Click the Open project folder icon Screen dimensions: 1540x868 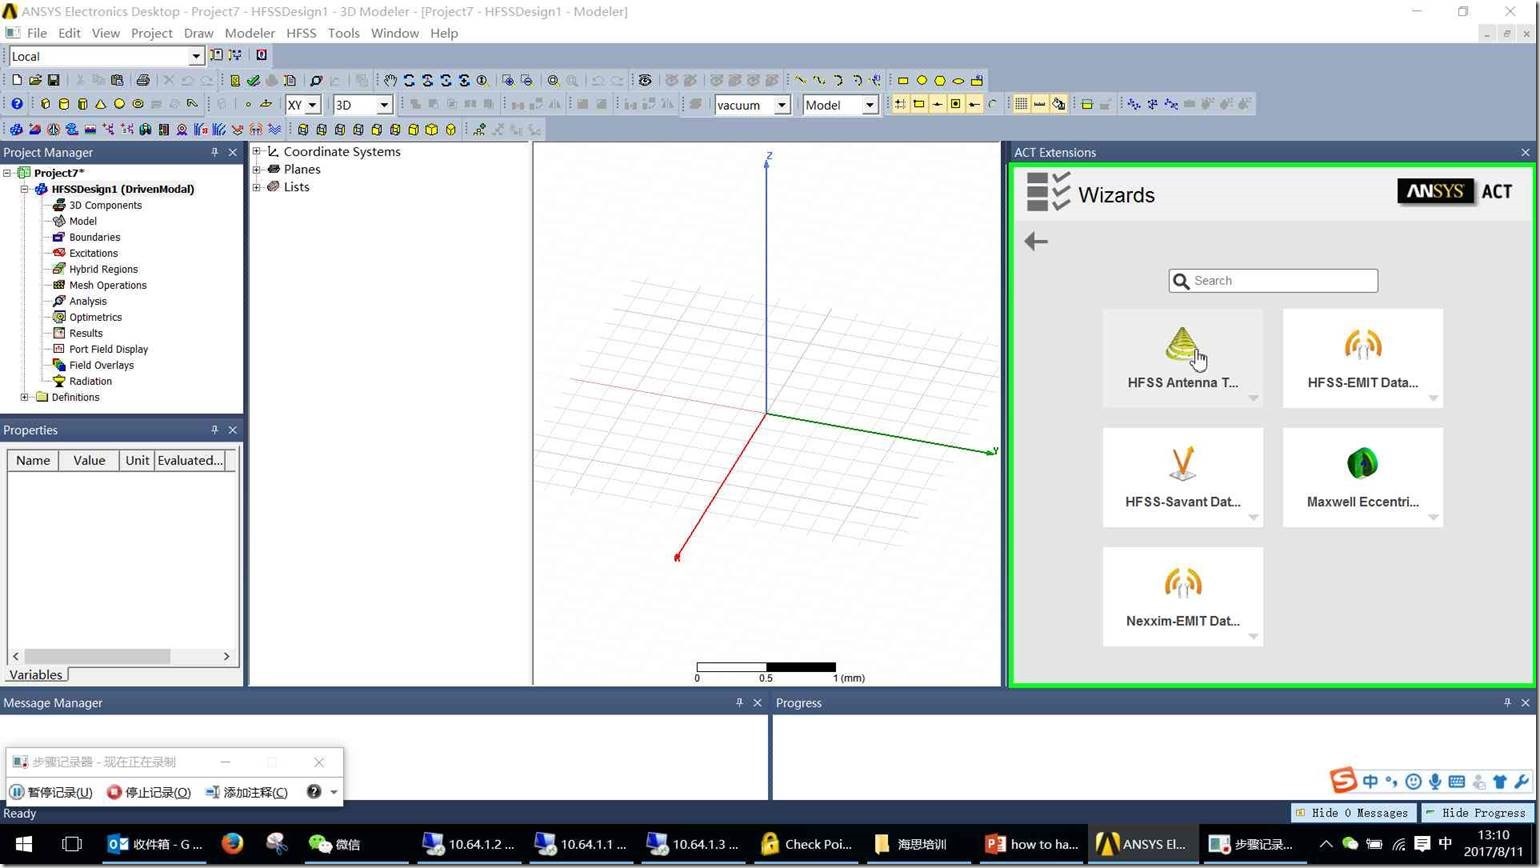(35, 80)
